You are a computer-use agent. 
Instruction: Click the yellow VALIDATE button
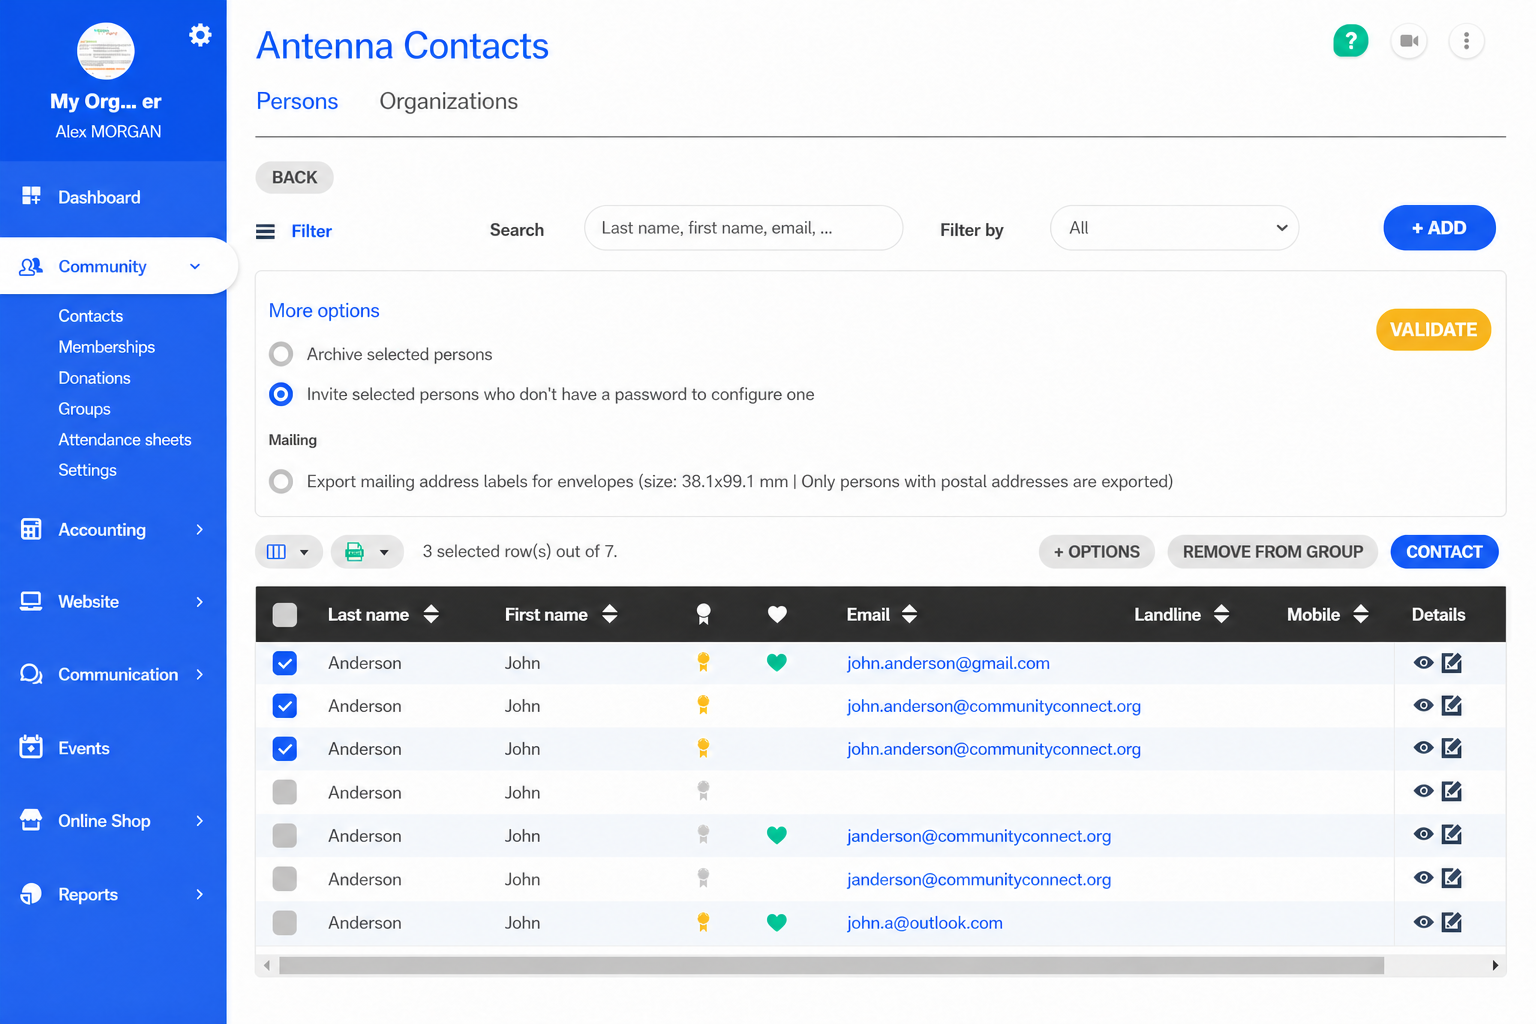(1433, 330)
